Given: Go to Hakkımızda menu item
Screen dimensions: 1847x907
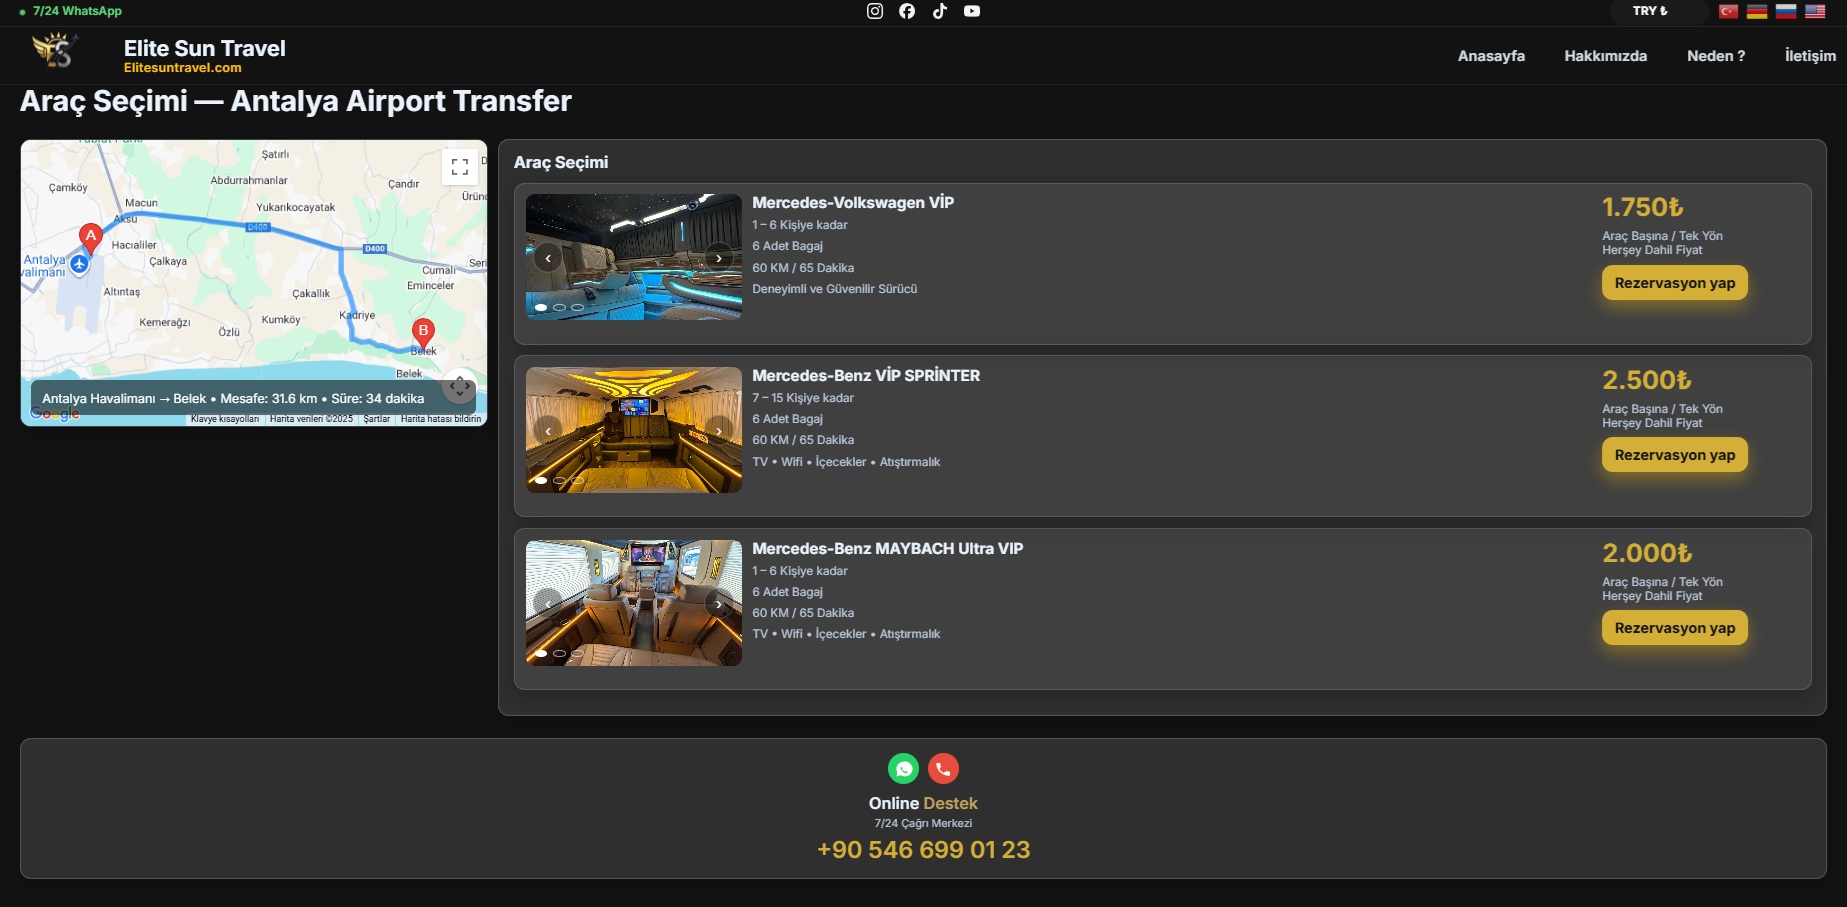Looking at the screenshot, I should [x=1605, y=56].
